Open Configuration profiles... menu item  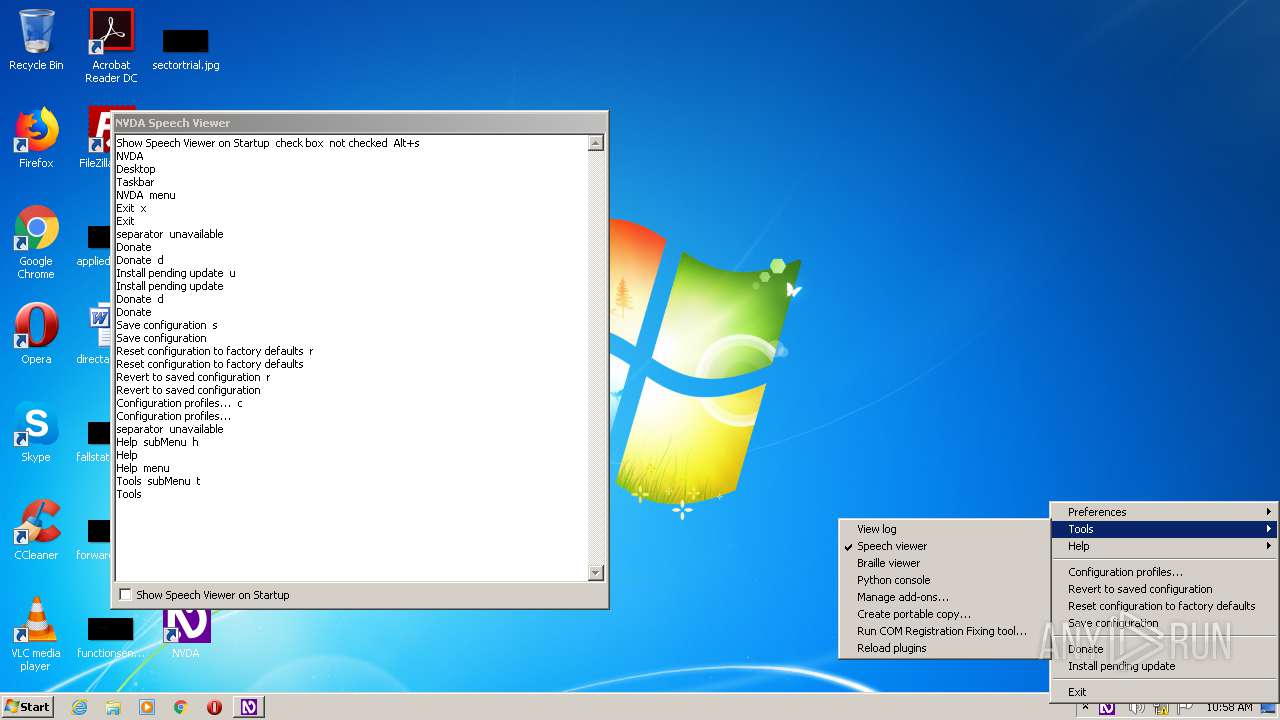coord(1164,572)
